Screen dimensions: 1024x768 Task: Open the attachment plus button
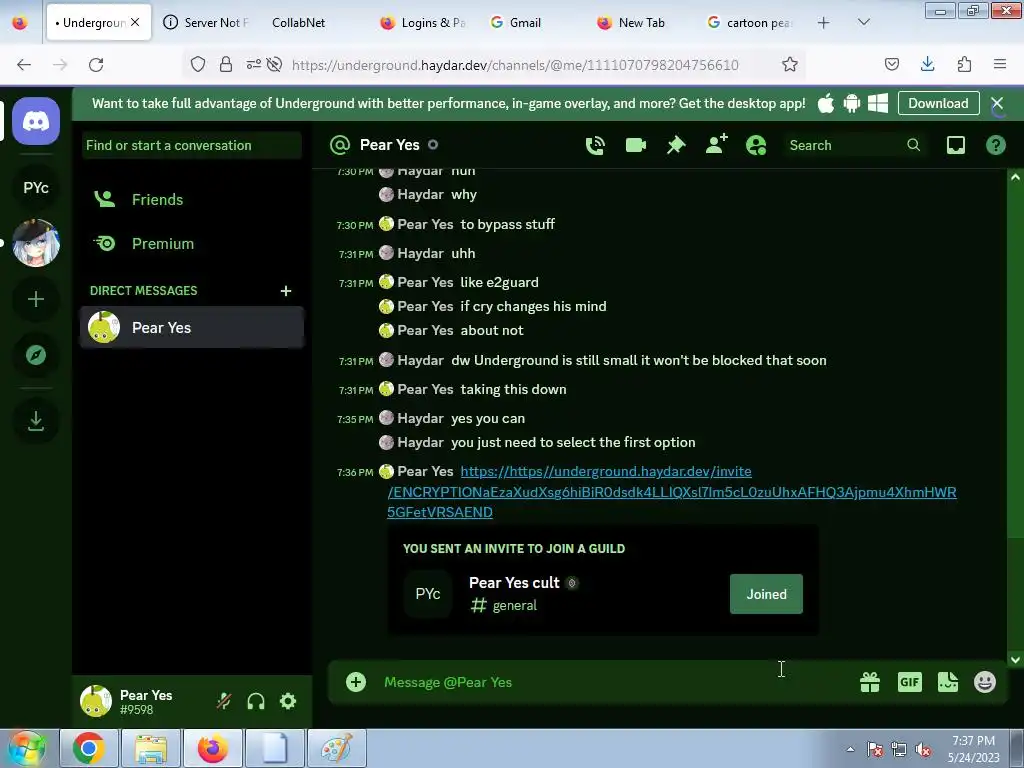[356, 682]
